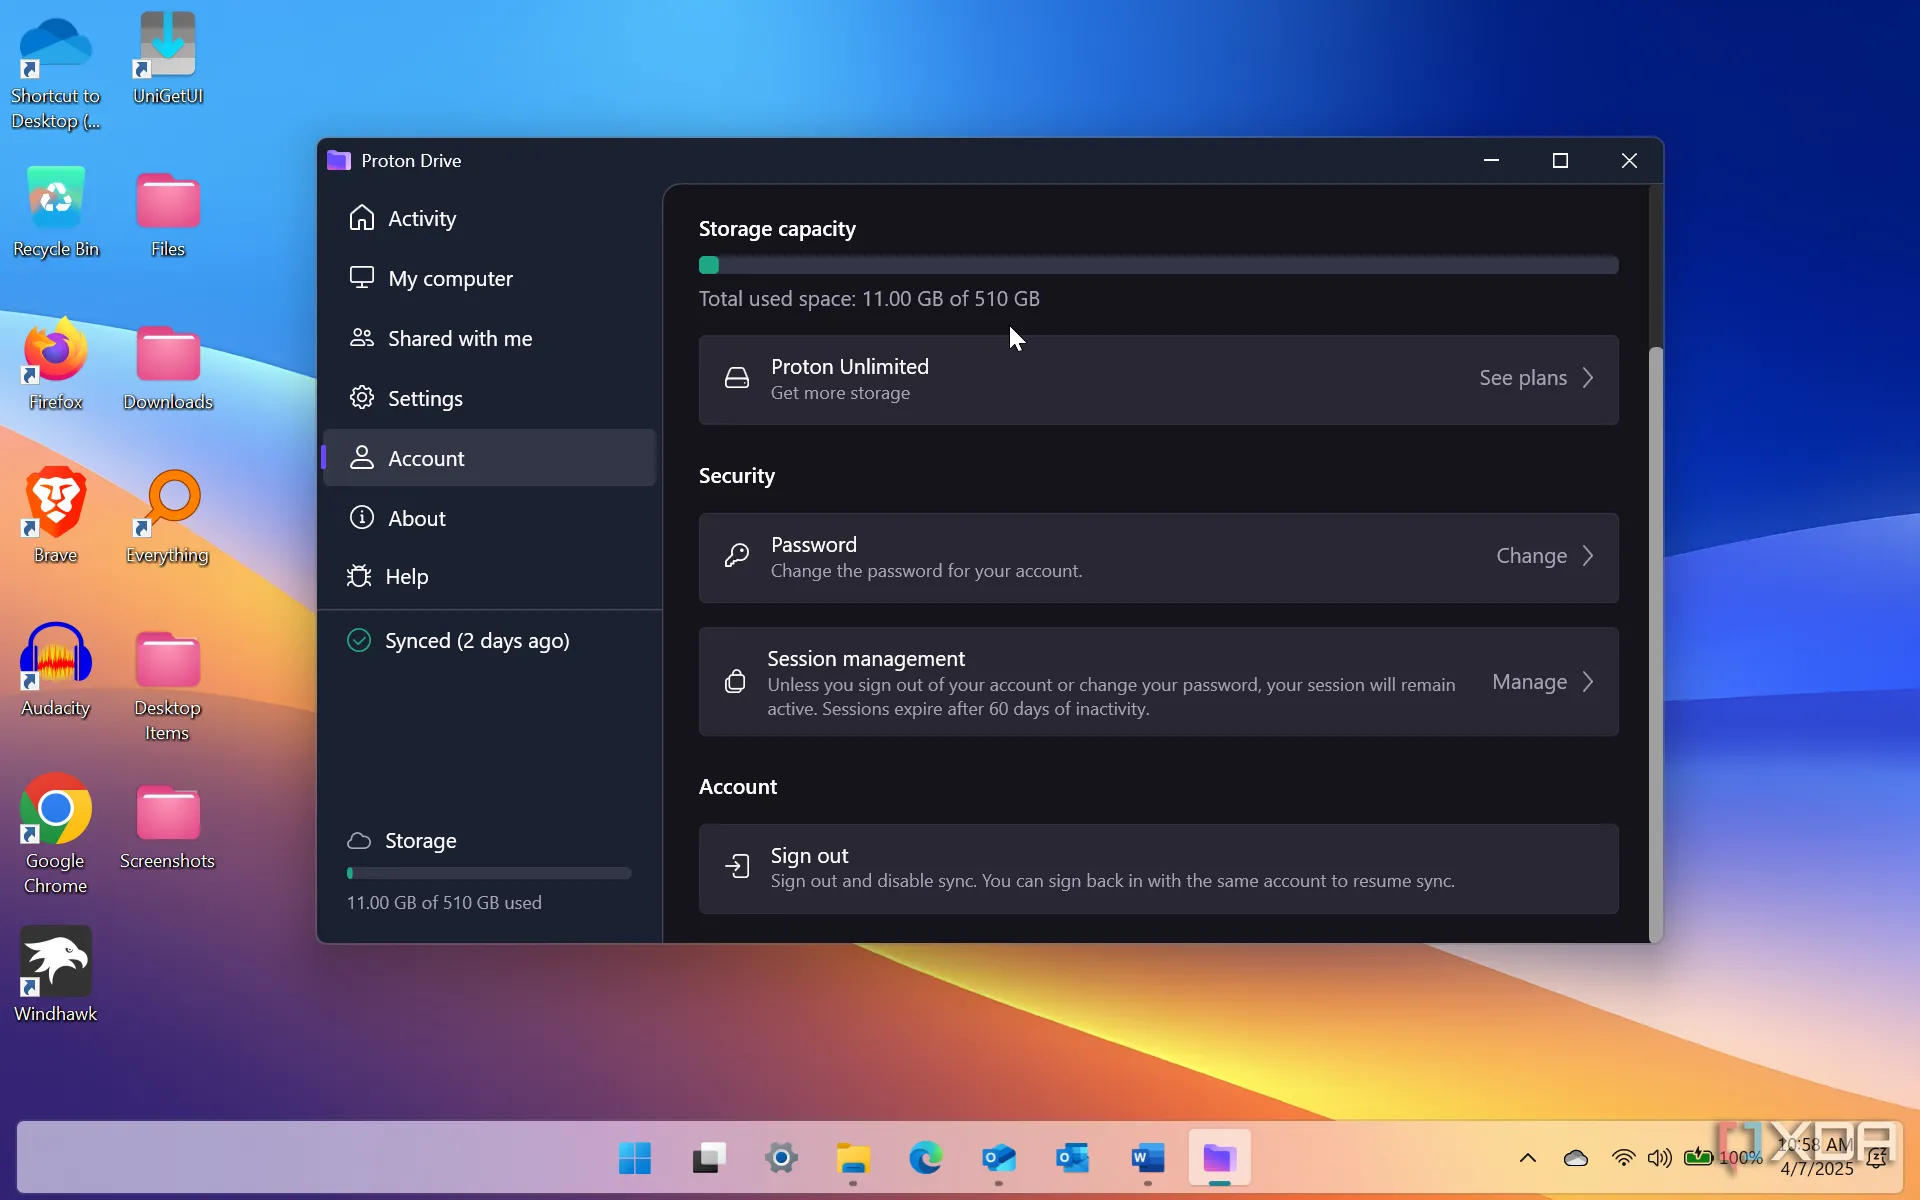Click Manage for Session management
The image size is (1920, 1200).
[x=1529, y=682]
